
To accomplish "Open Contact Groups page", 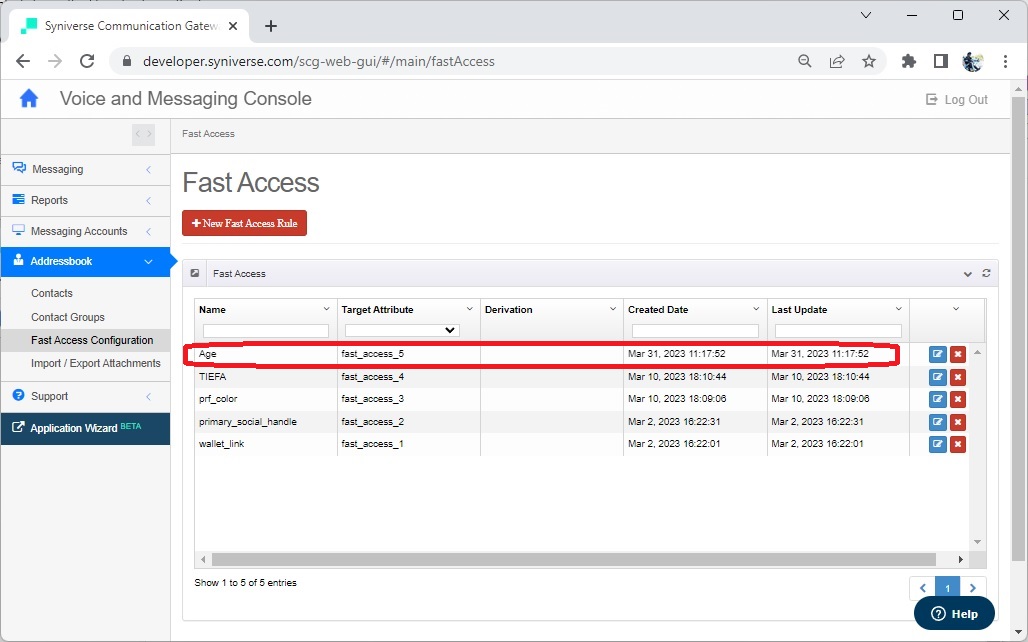I will pos(68,317).
